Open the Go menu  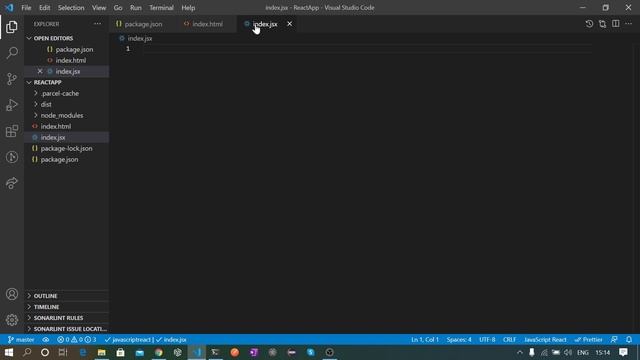pos(118,8)
